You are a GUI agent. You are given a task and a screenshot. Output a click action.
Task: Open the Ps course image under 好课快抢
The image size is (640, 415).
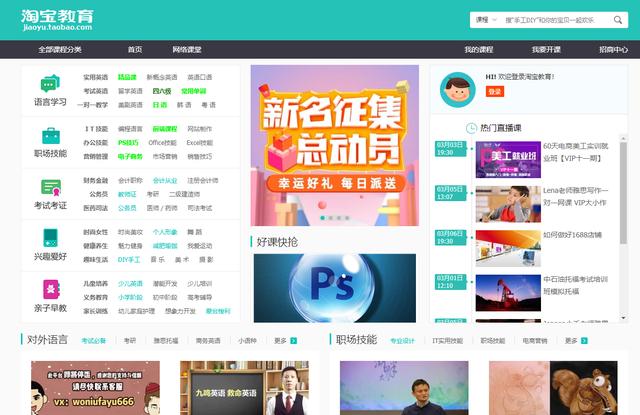click(335, 288)
